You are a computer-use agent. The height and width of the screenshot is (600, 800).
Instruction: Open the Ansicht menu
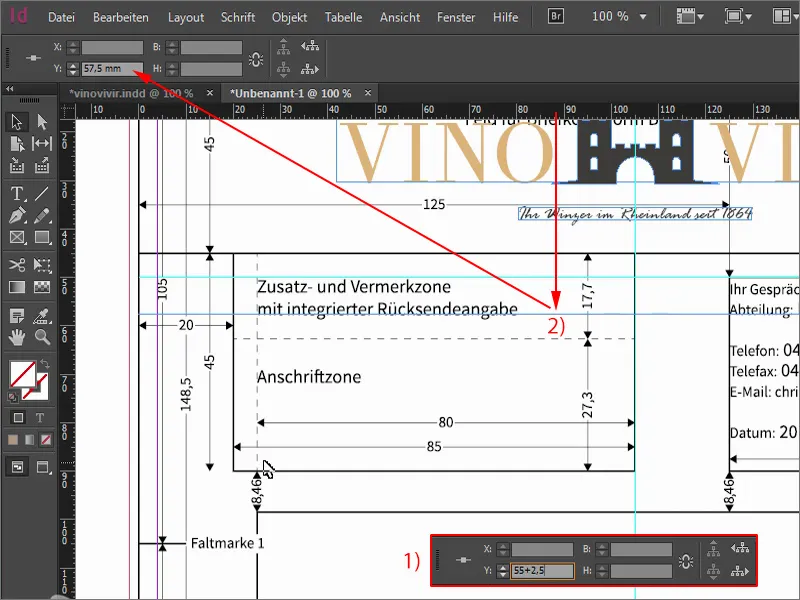[400, 17]
